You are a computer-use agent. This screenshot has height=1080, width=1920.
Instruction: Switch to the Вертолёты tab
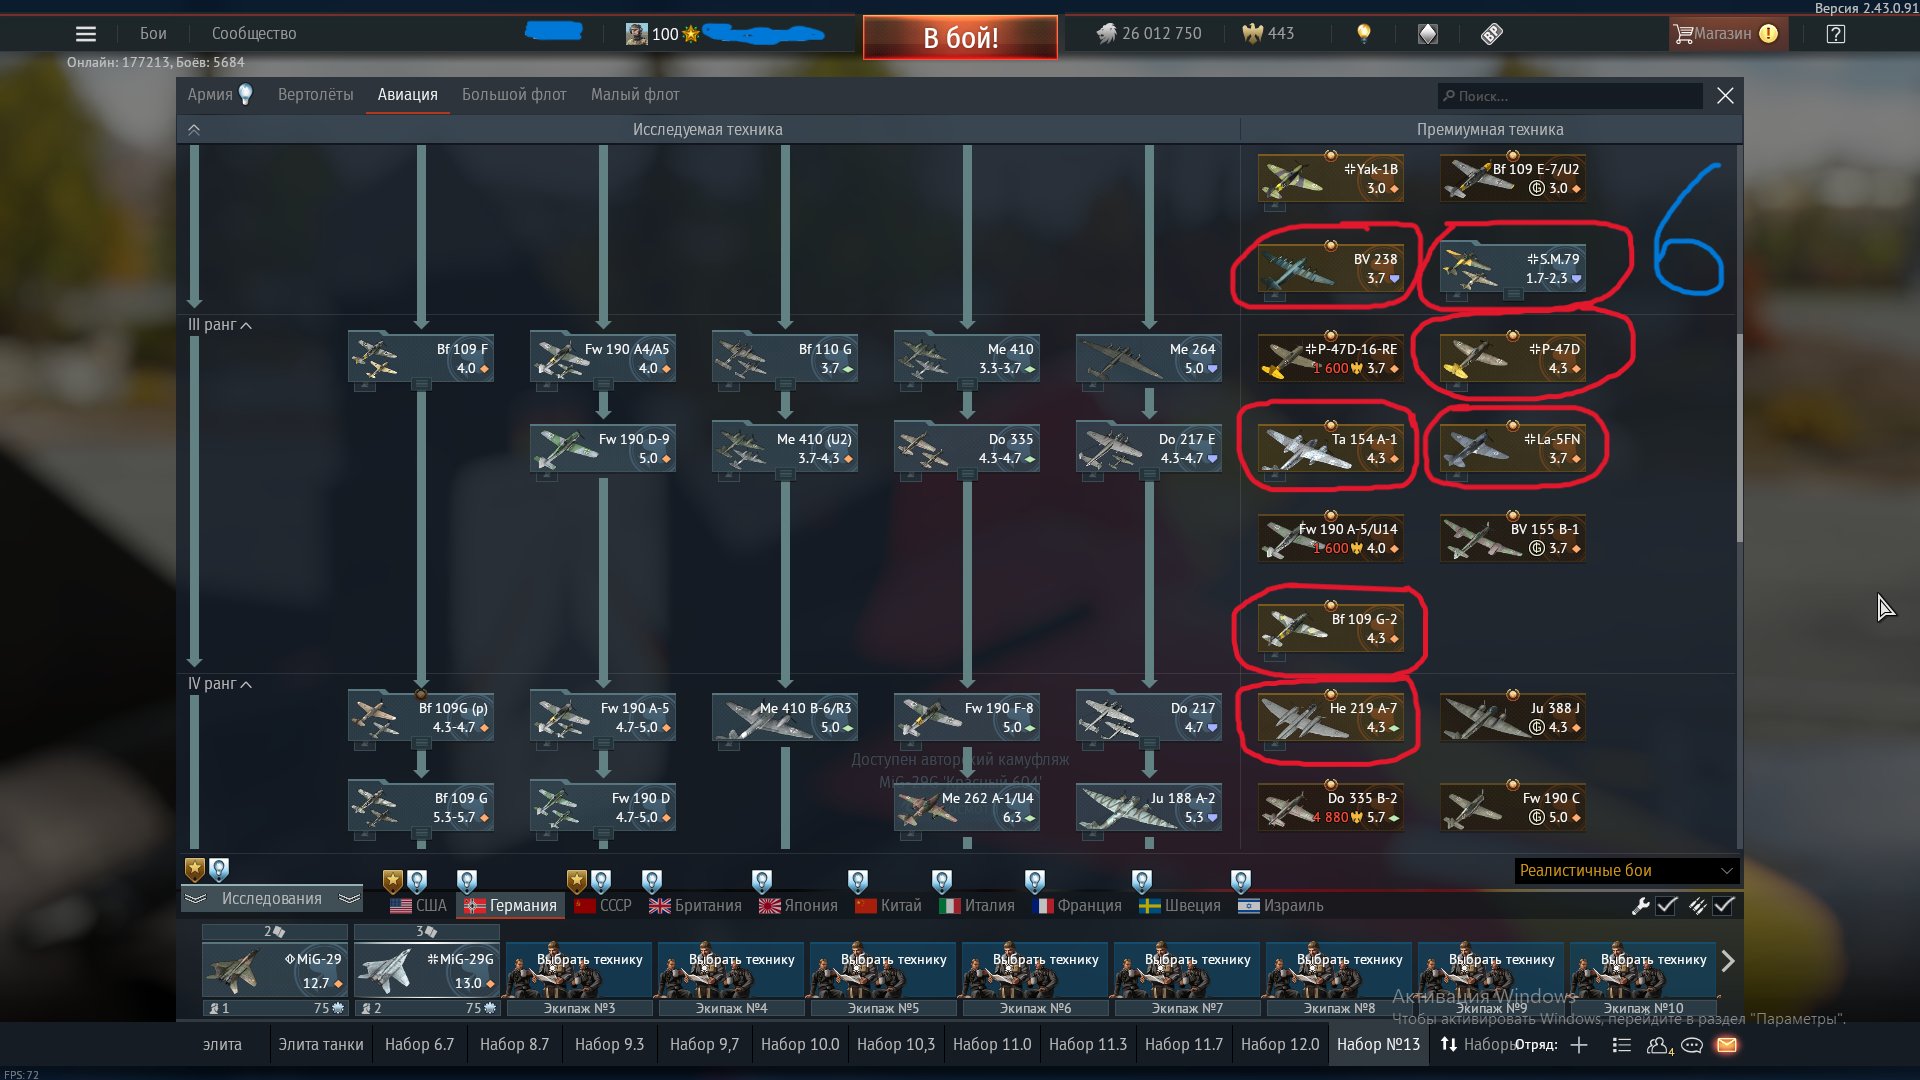pos(315,95)
